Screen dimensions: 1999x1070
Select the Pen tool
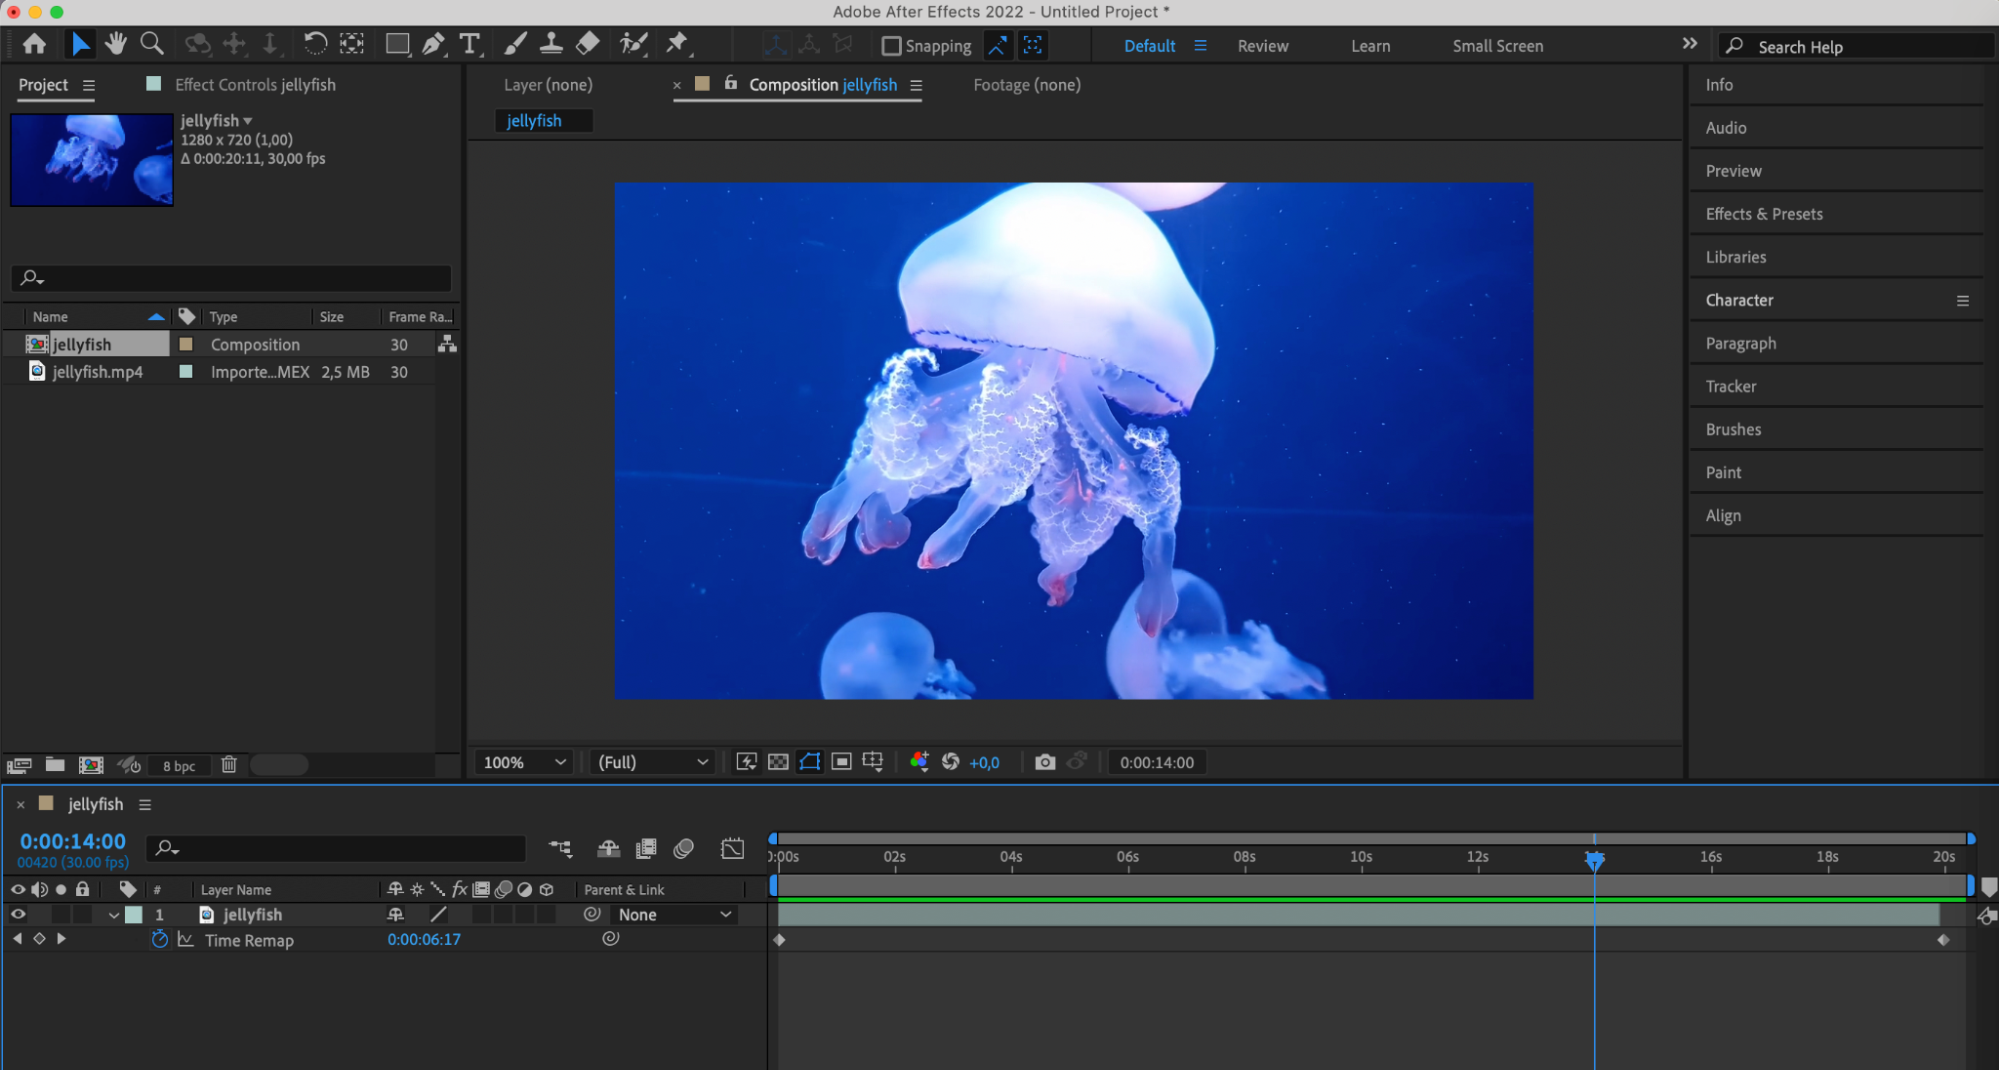(433, 44)
